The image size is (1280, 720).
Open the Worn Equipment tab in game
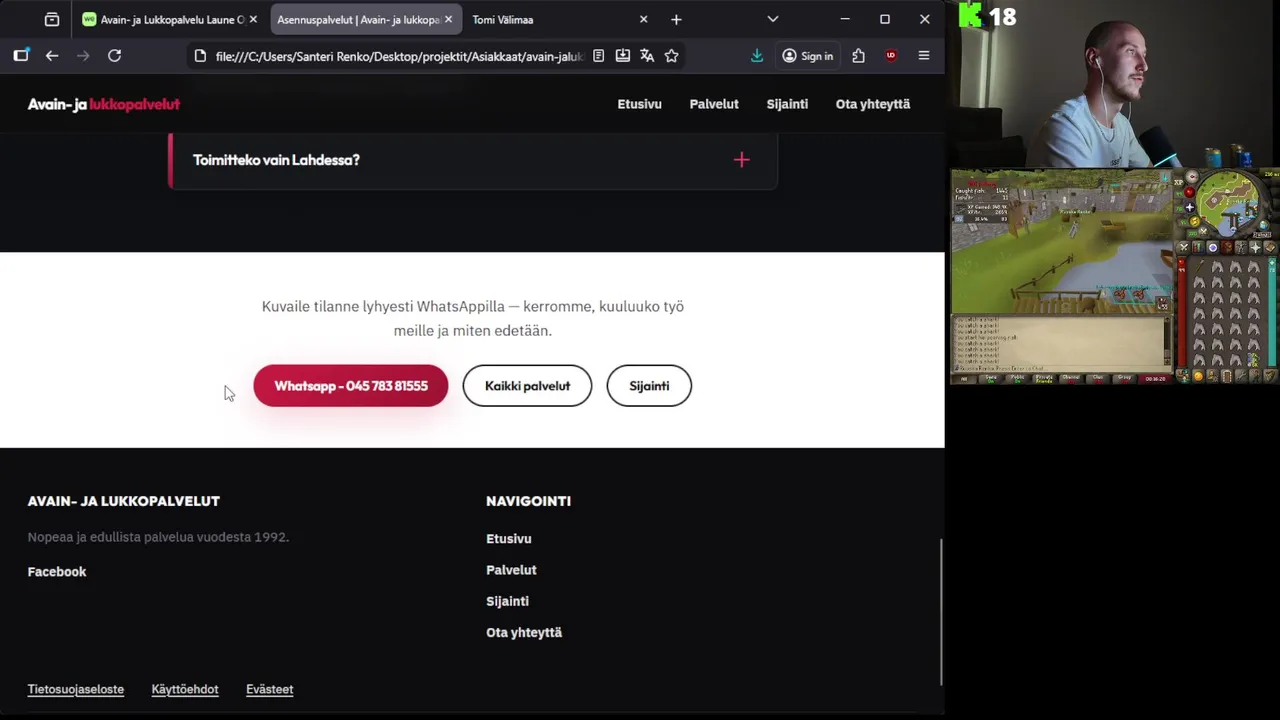point(1241,247)
